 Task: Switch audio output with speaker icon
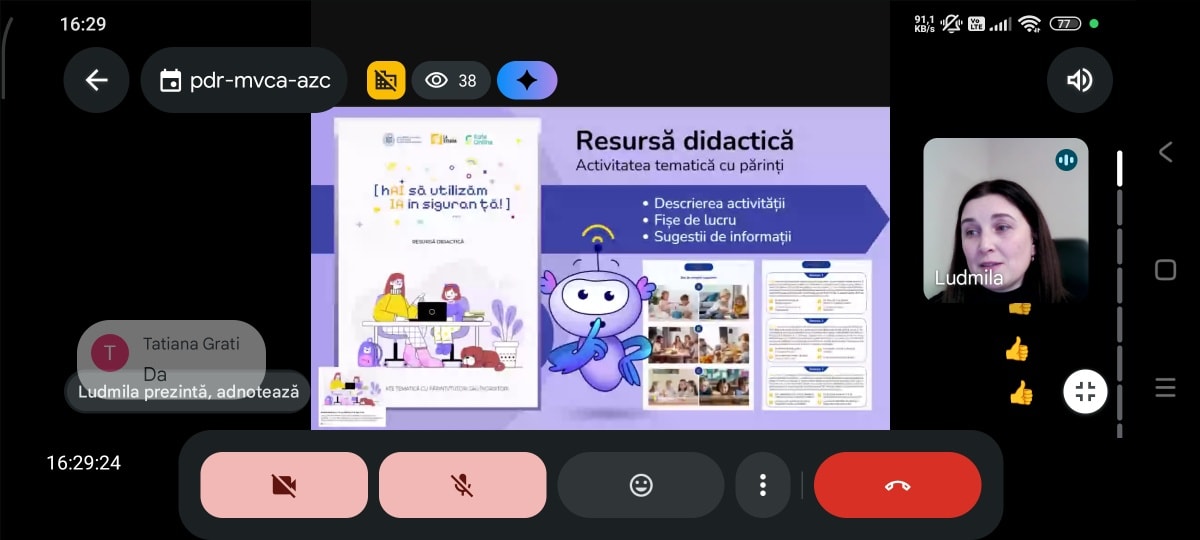point(1079,80)
